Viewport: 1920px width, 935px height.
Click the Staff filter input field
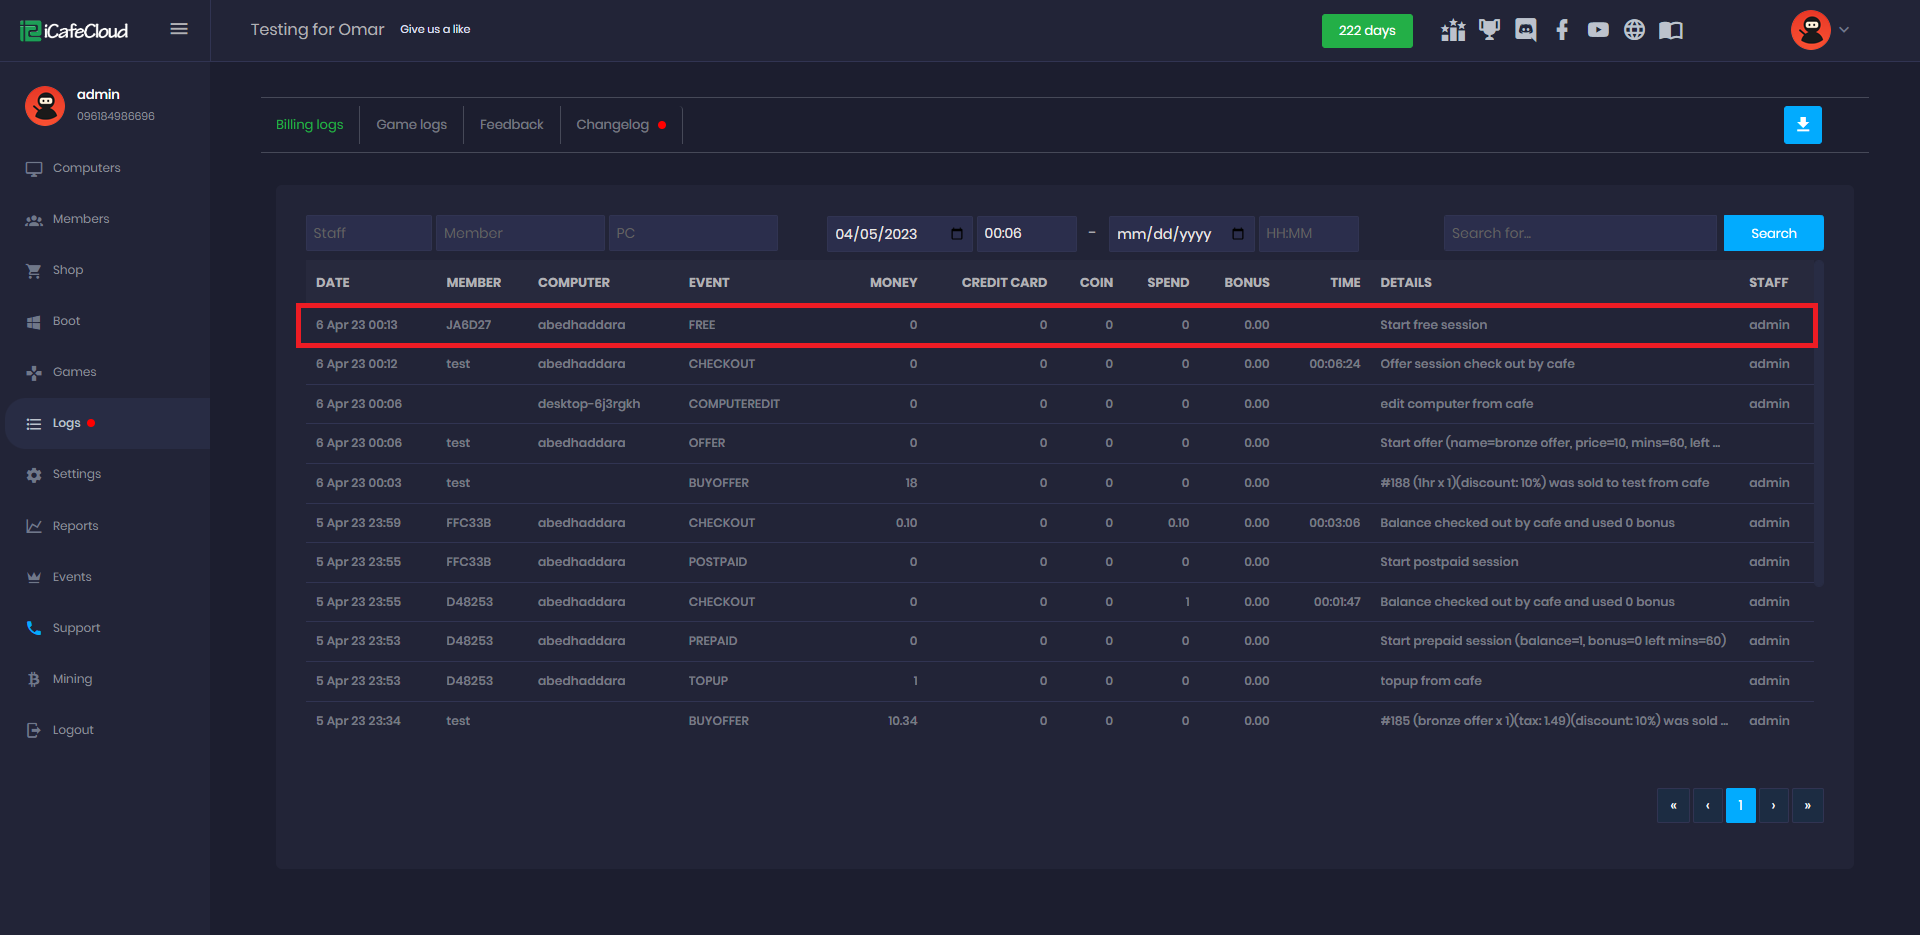[368, 233]
